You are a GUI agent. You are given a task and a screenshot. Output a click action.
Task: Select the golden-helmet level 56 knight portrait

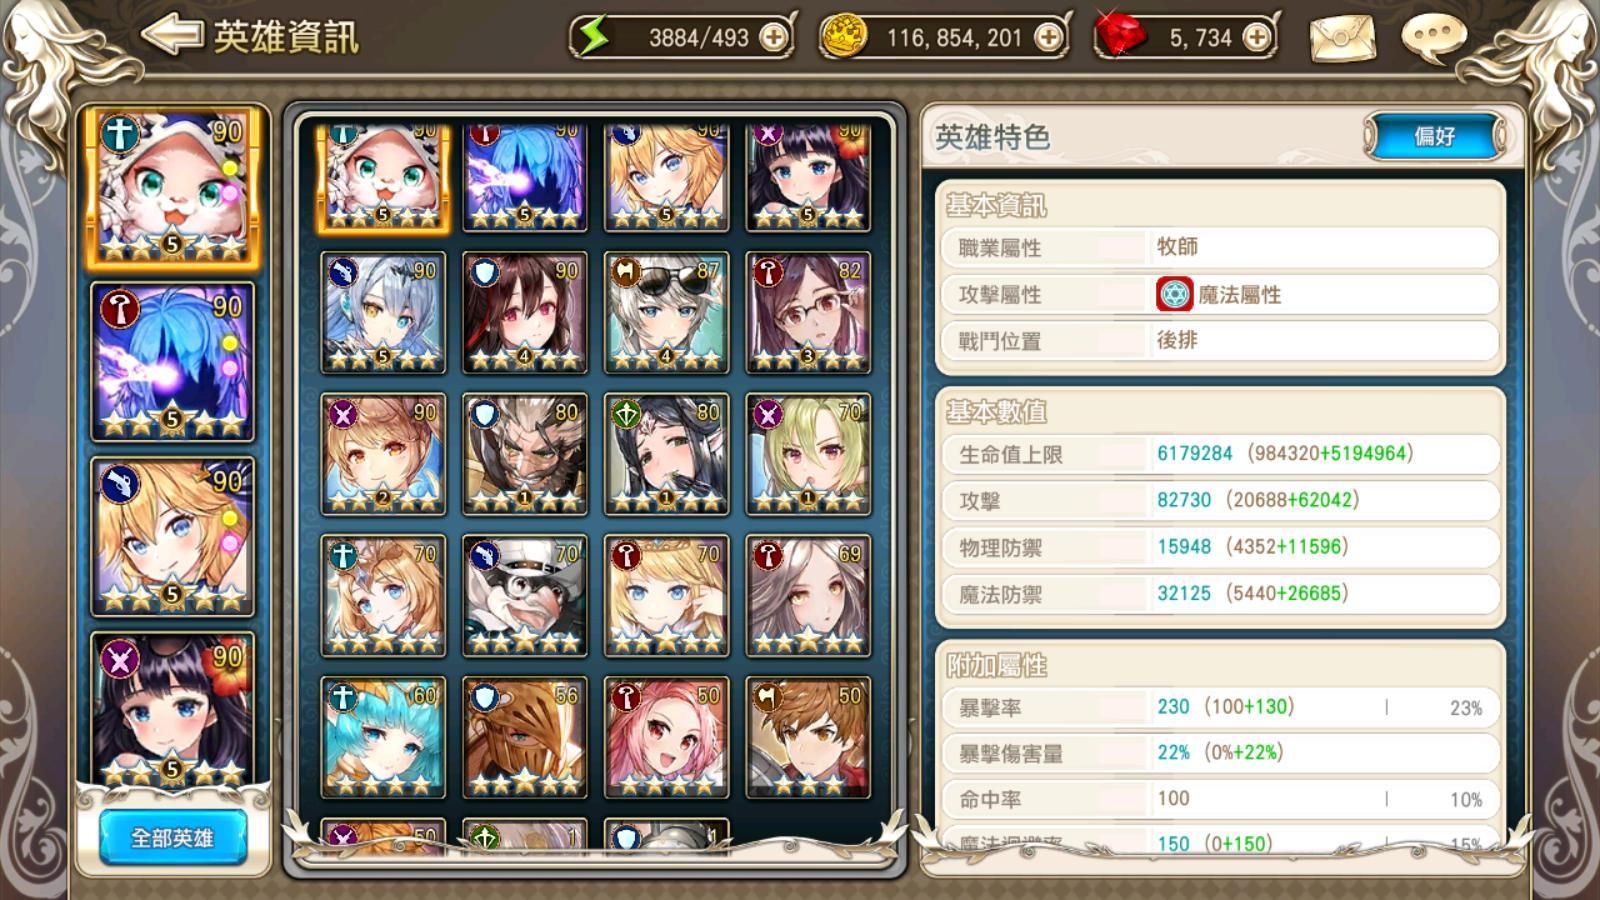coord(525,737)
